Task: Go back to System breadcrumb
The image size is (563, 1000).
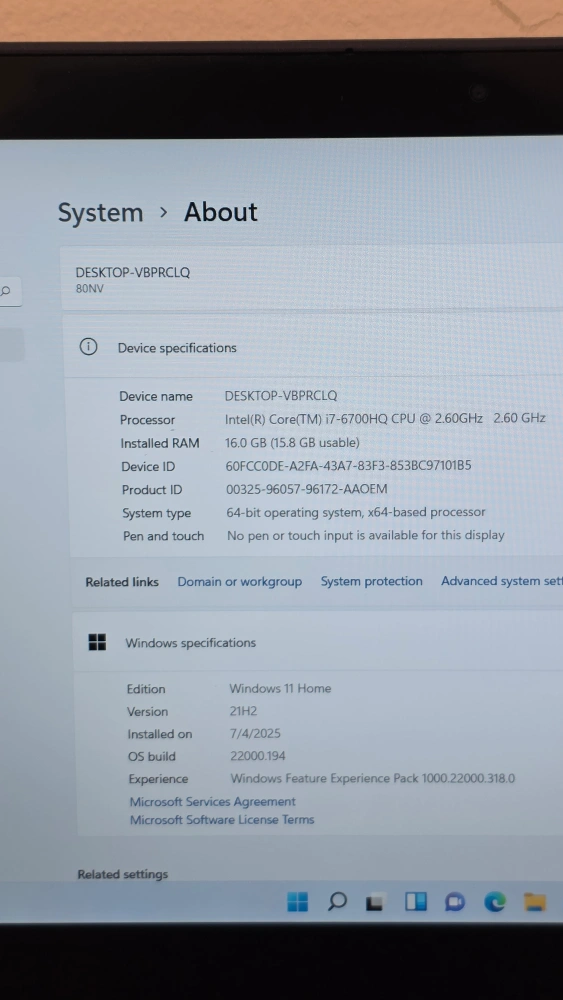Action: [101, 213]
